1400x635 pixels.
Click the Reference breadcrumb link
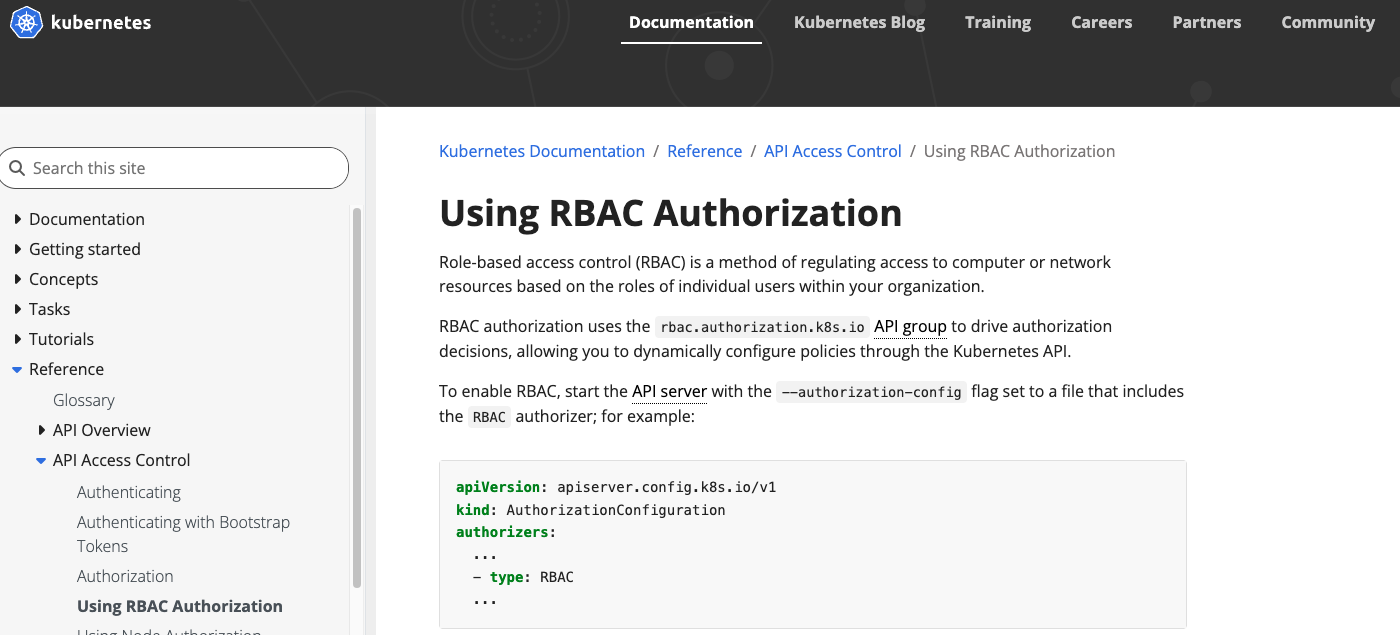point(705,151)
